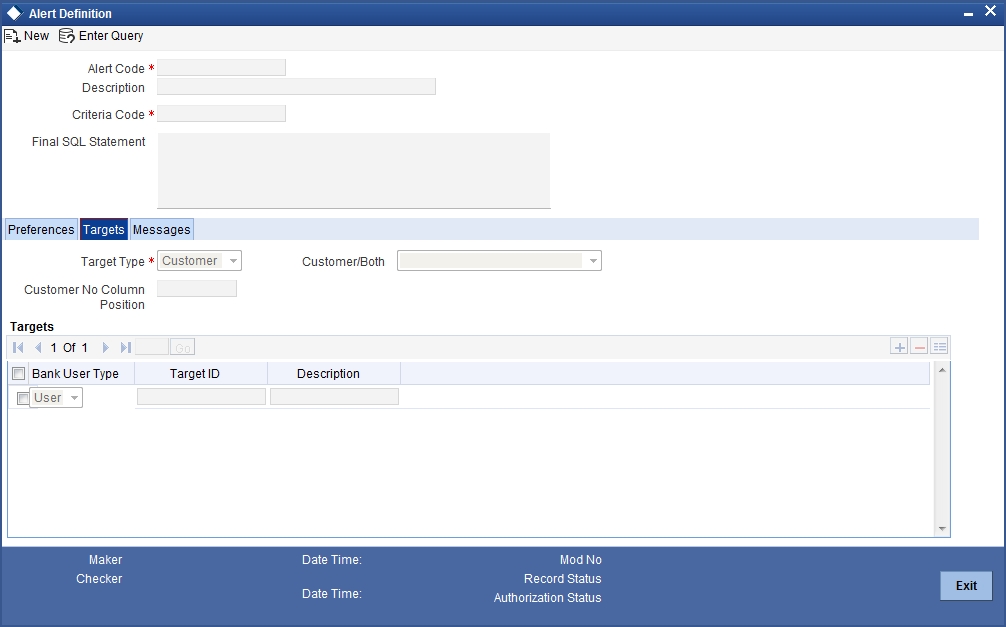
Task: Open the Bank User Type User dropdown
Action: tap(56, 397)
